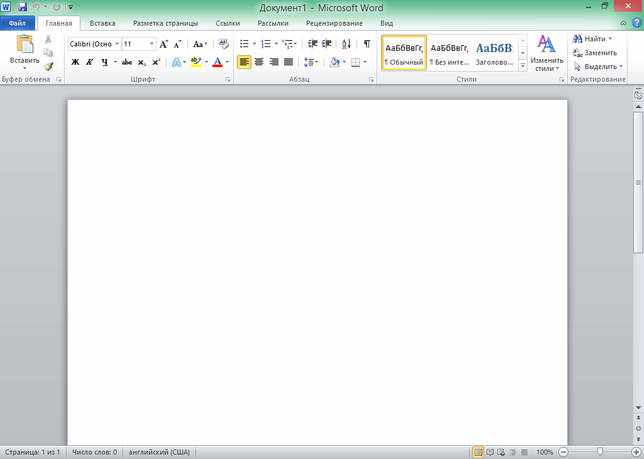Open the Выделить (Select) menu
This screenshot has width=644, height=459.
pos(598,66)
